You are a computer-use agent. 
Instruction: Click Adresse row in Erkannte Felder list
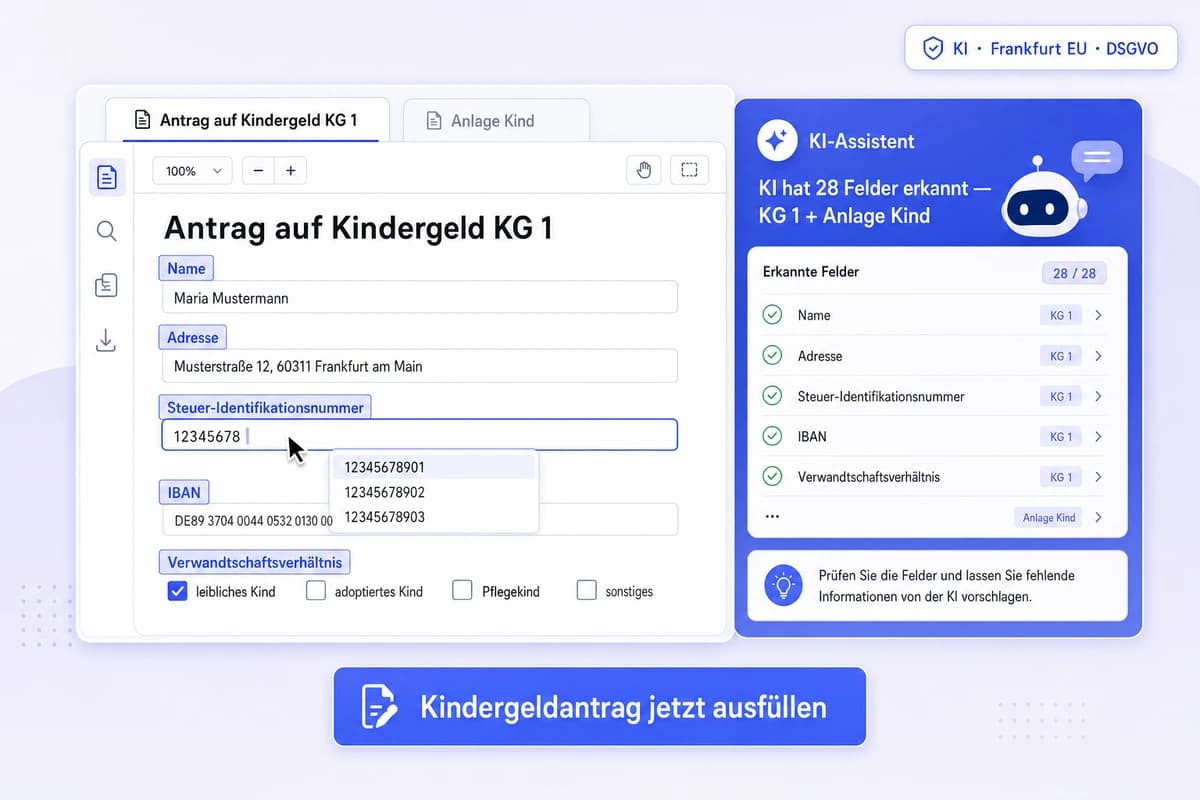click(x=936, y=356)
